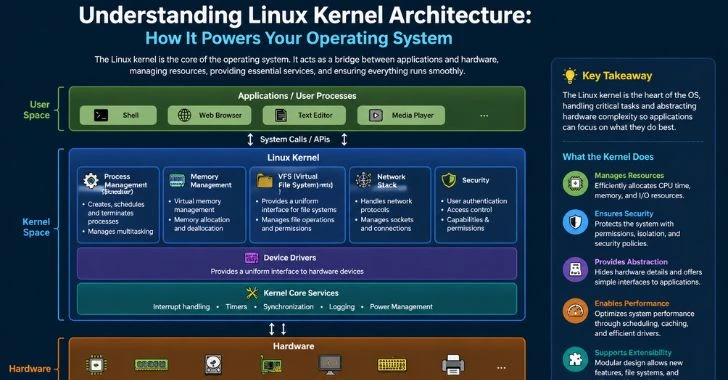Viewport: 728px width, 380px height.
Task: Click the Memory Management title
Action: tap(211, 181)
